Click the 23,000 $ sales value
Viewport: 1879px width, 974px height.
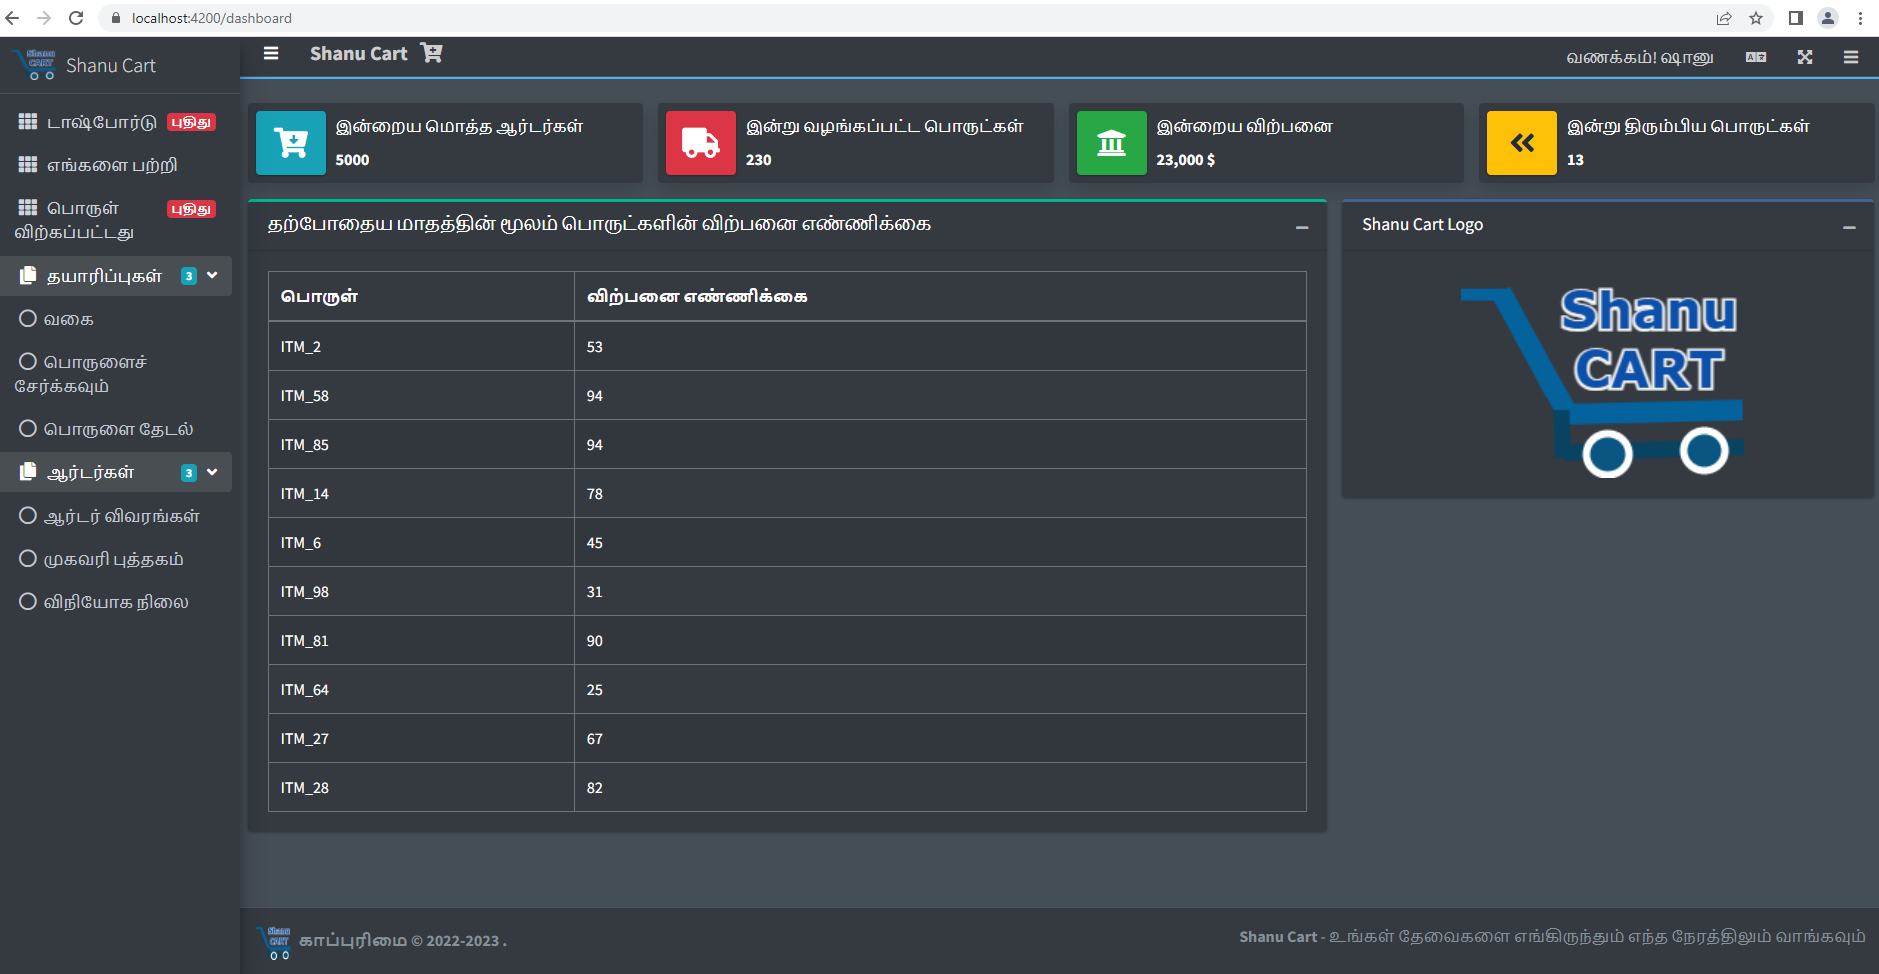coord(1186,160)
